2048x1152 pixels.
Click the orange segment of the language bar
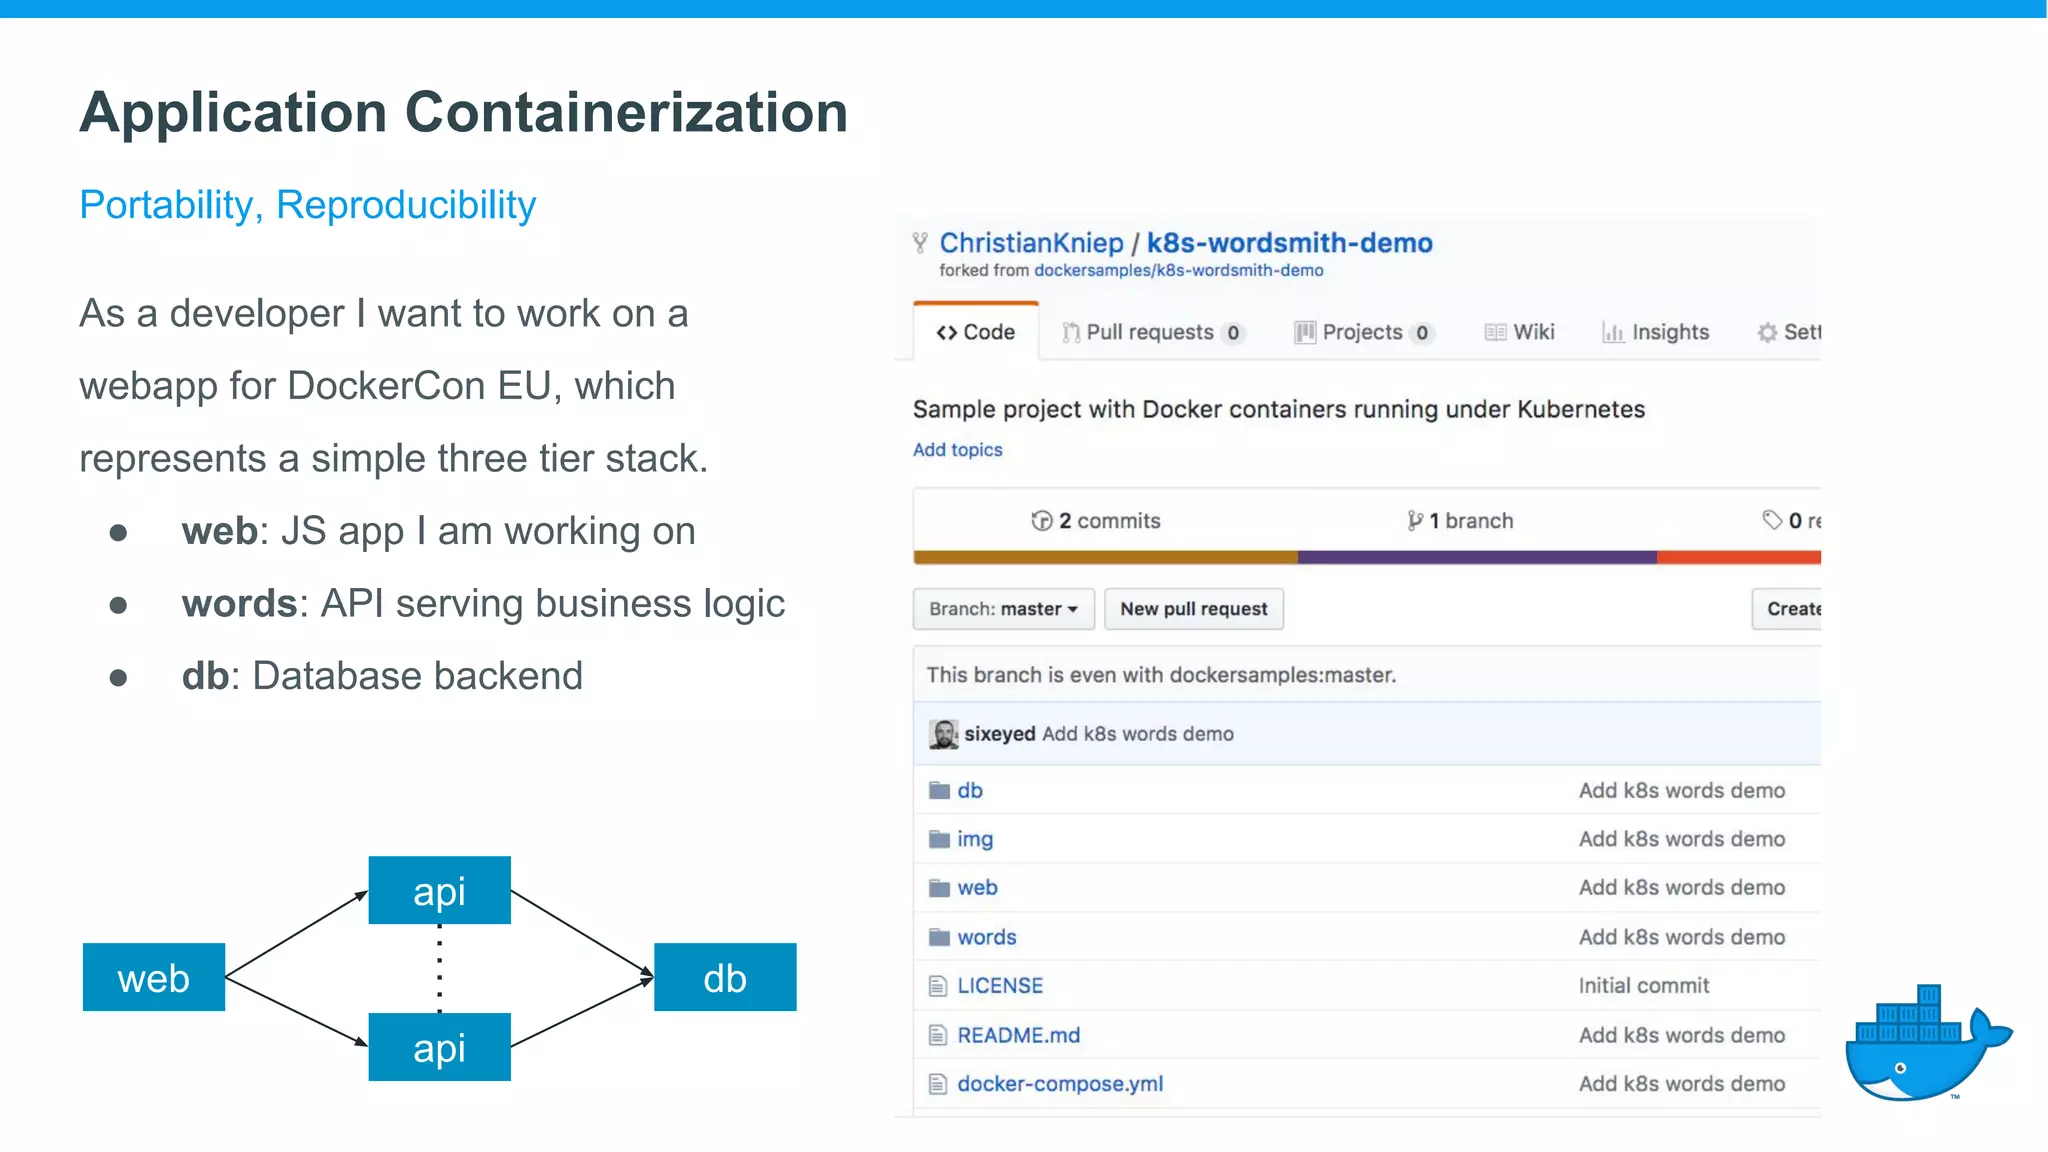tap(1105, 557)
